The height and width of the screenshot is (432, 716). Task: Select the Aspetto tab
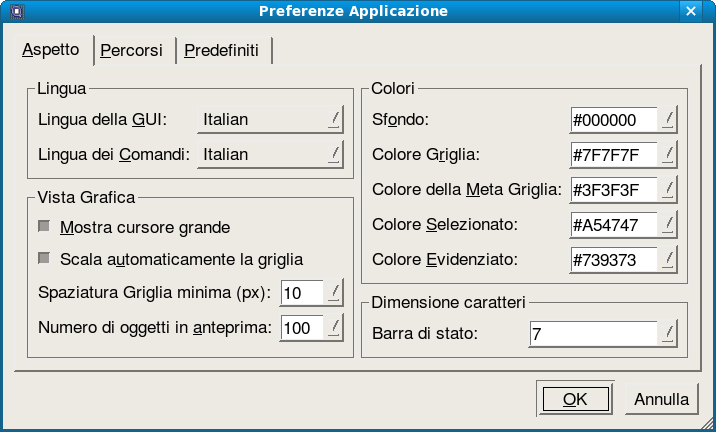[51, 49]
